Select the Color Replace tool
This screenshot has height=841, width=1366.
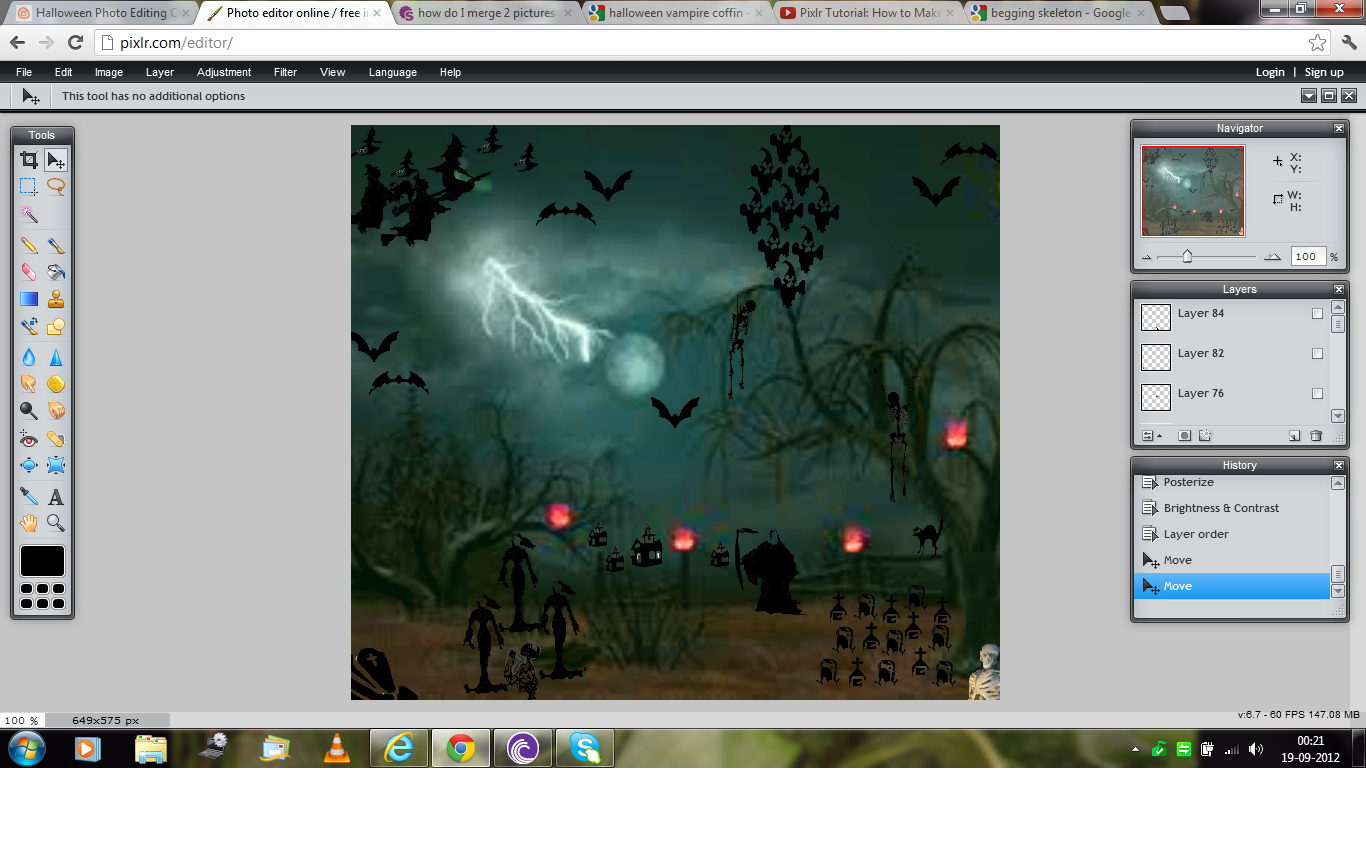[29, 326]
